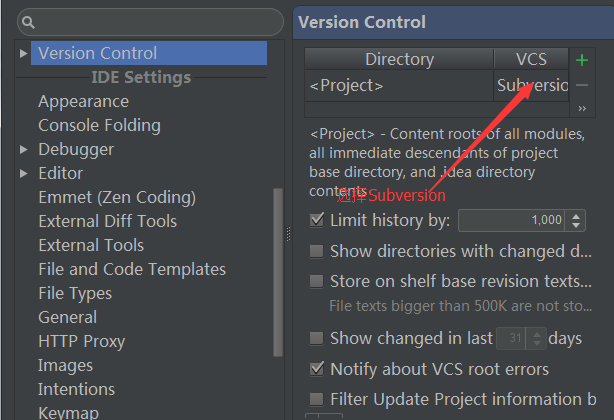Viewport: 614px width, 420px height.
Task: Select the HTTP Proxy settings item
Action: tap(81, 341)
